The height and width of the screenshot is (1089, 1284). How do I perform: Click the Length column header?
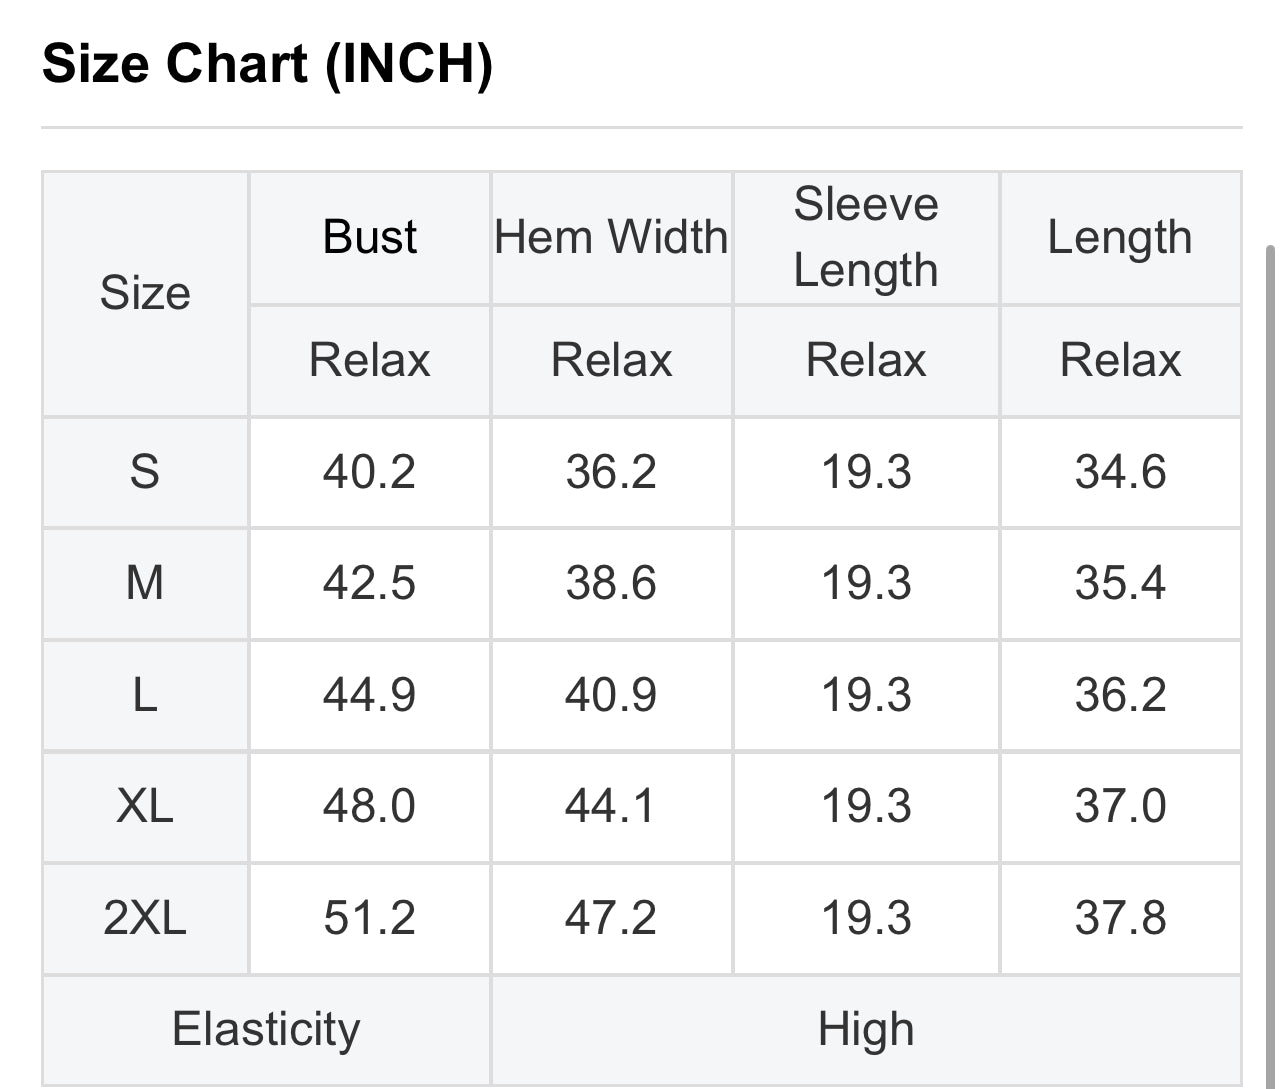(x=1120, y=238)
